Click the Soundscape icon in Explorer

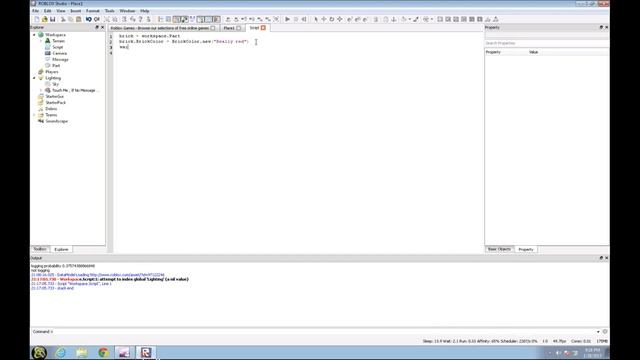point(41,121)
